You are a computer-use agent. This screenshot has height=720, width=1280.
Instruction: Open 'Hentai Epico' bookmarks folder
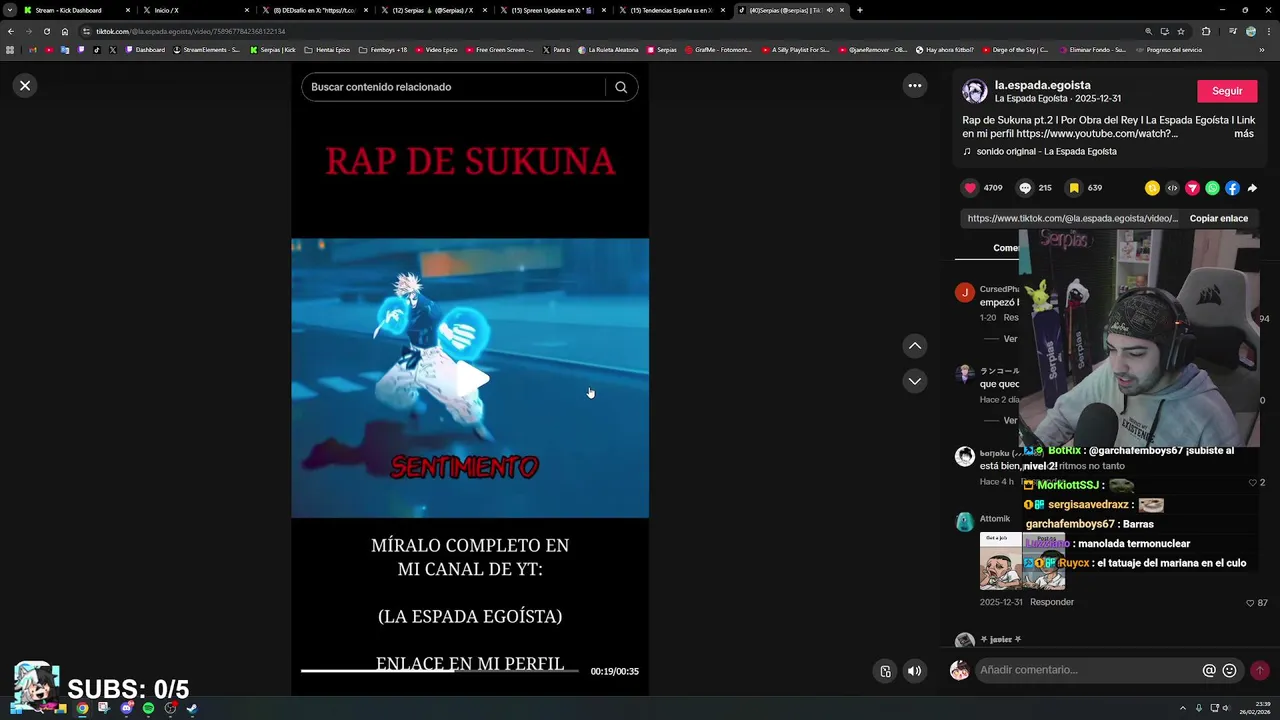pyautogui.click(x=327, y=49)
